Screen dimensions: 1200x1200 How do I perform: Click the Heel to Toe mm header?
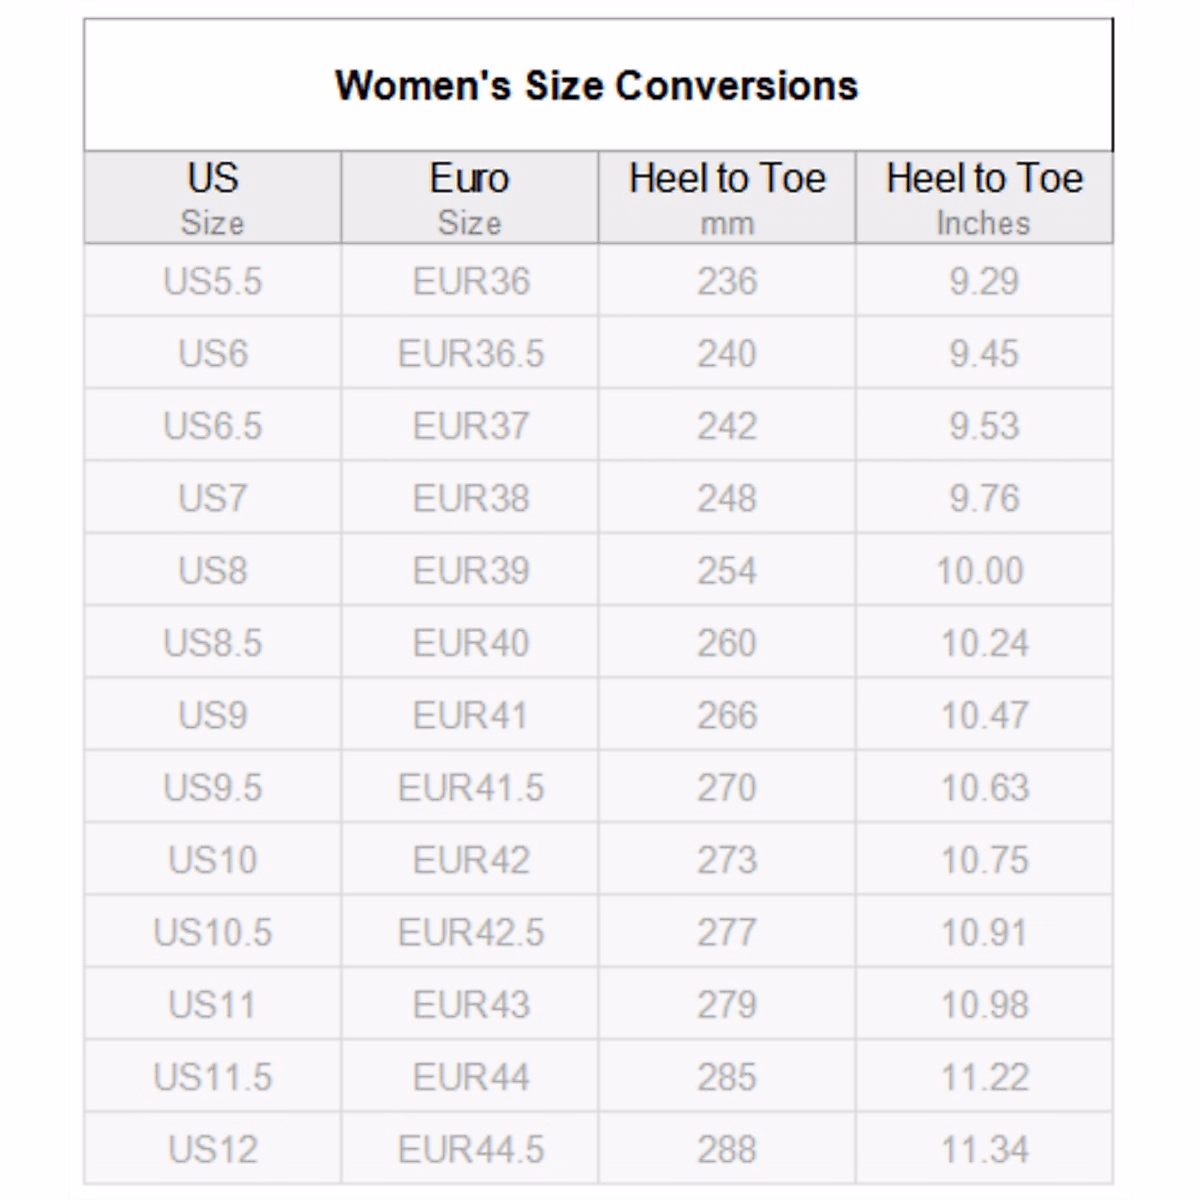click(727, 197)
